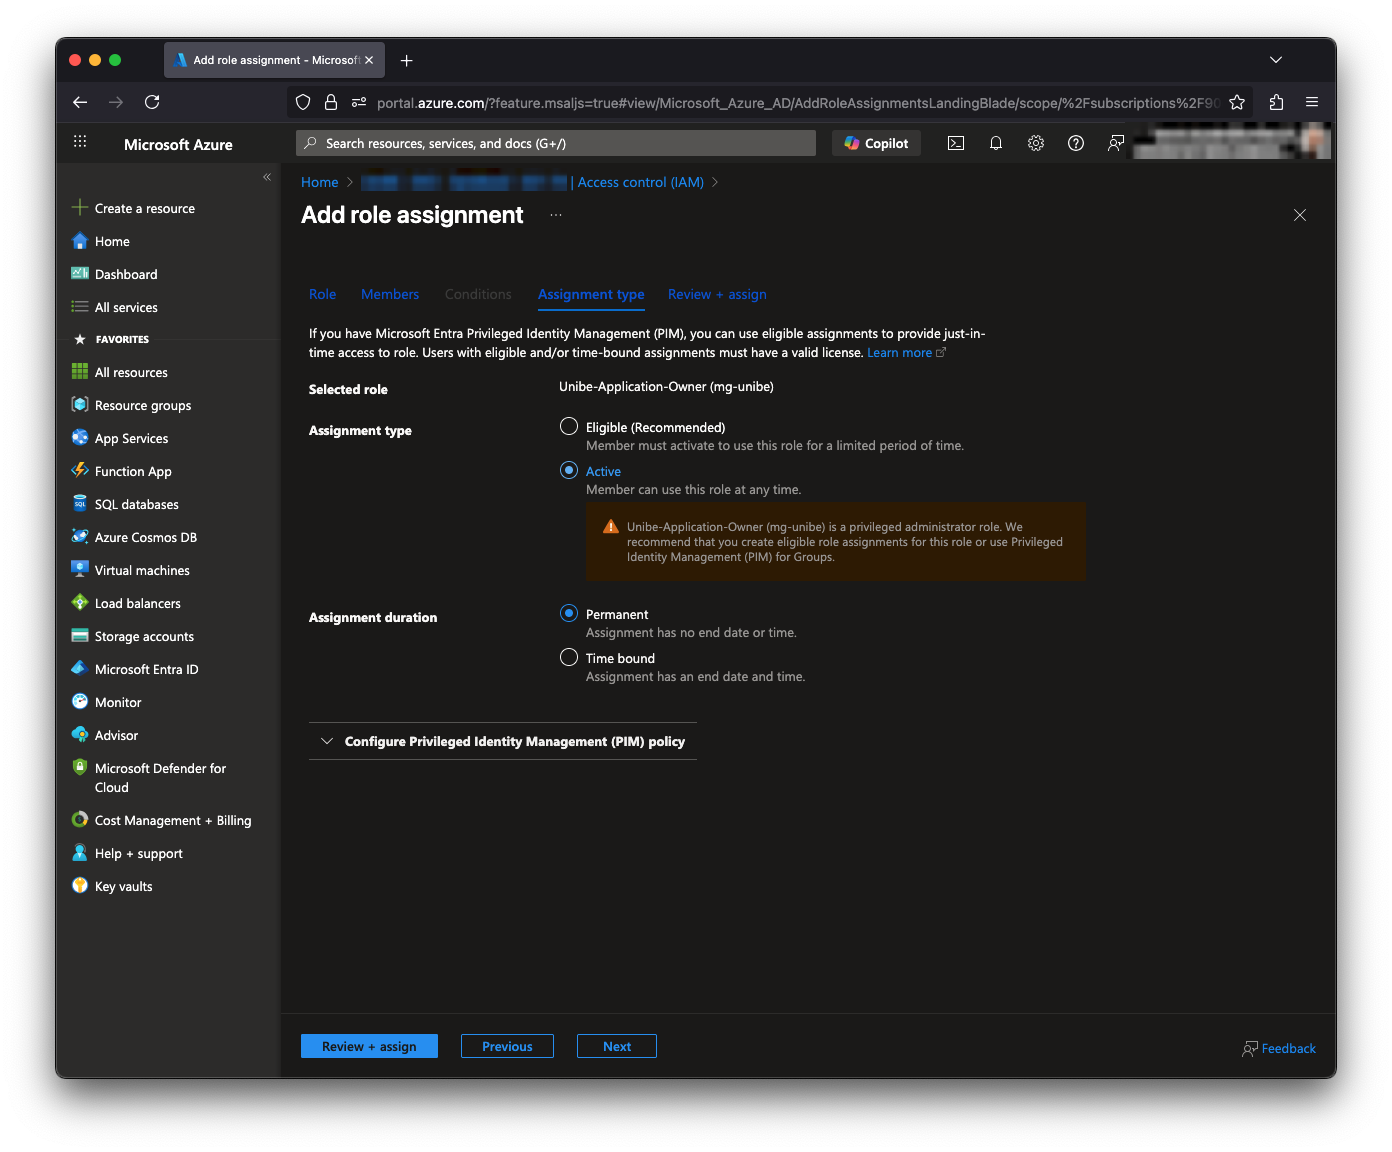Click the help question mark icon
The height and width of the screenshot is (1152, 1392).
[1076, 143]
